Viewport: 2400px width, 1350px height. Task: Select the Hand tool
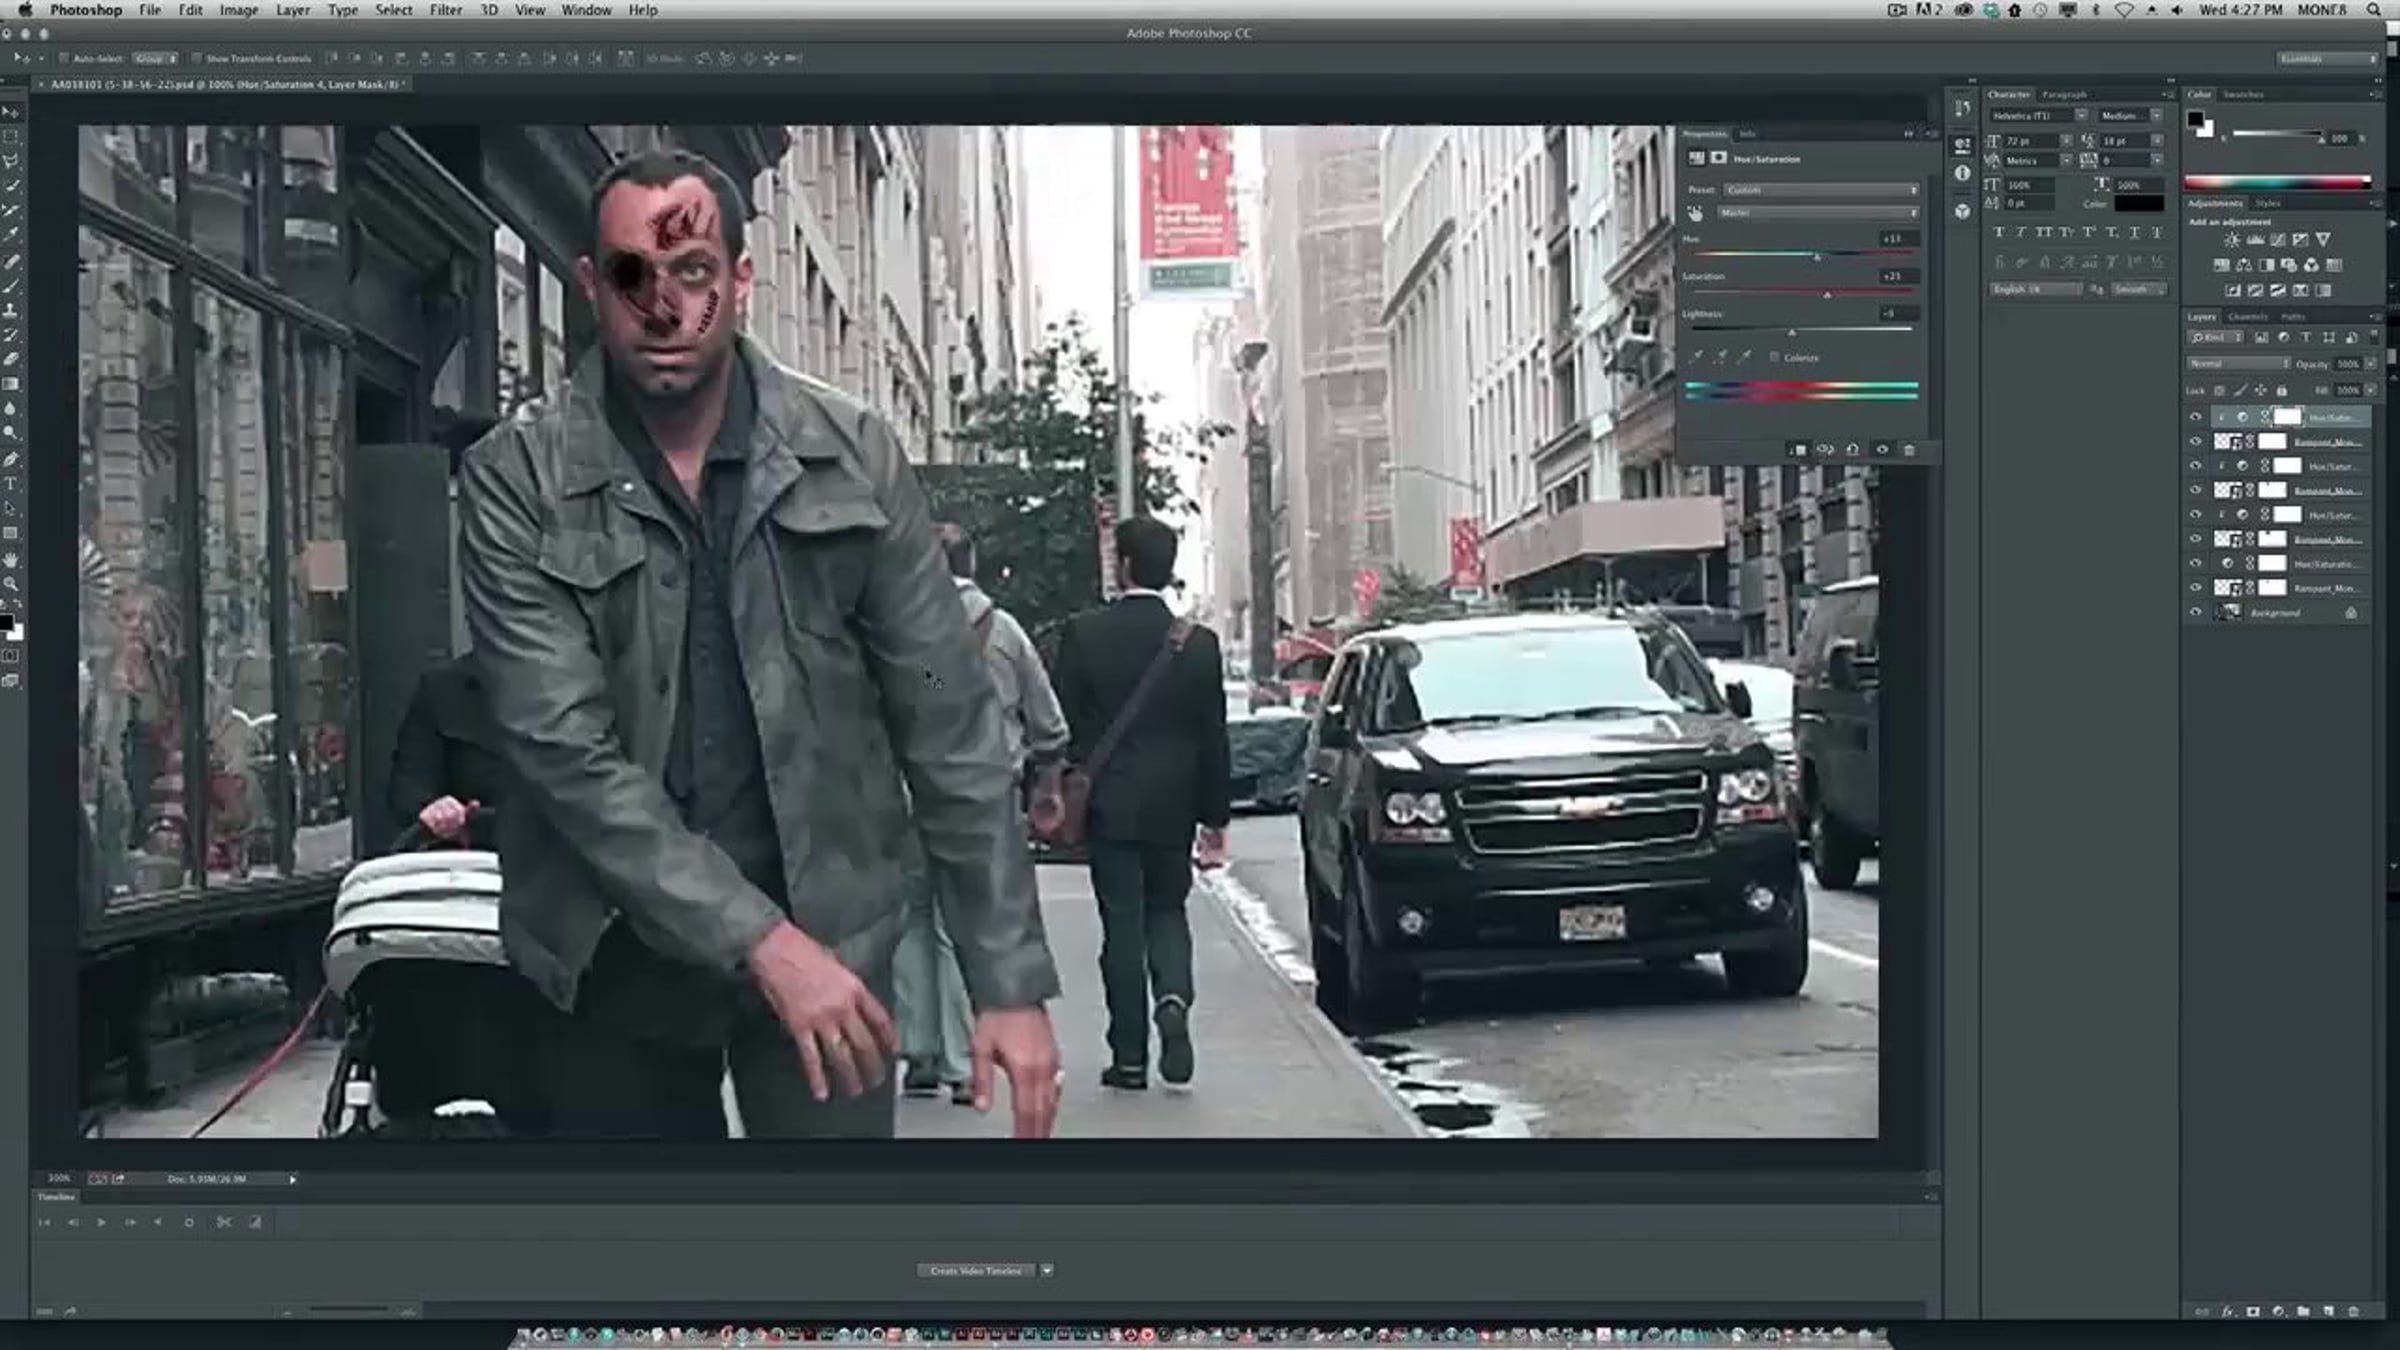point(11,559)
